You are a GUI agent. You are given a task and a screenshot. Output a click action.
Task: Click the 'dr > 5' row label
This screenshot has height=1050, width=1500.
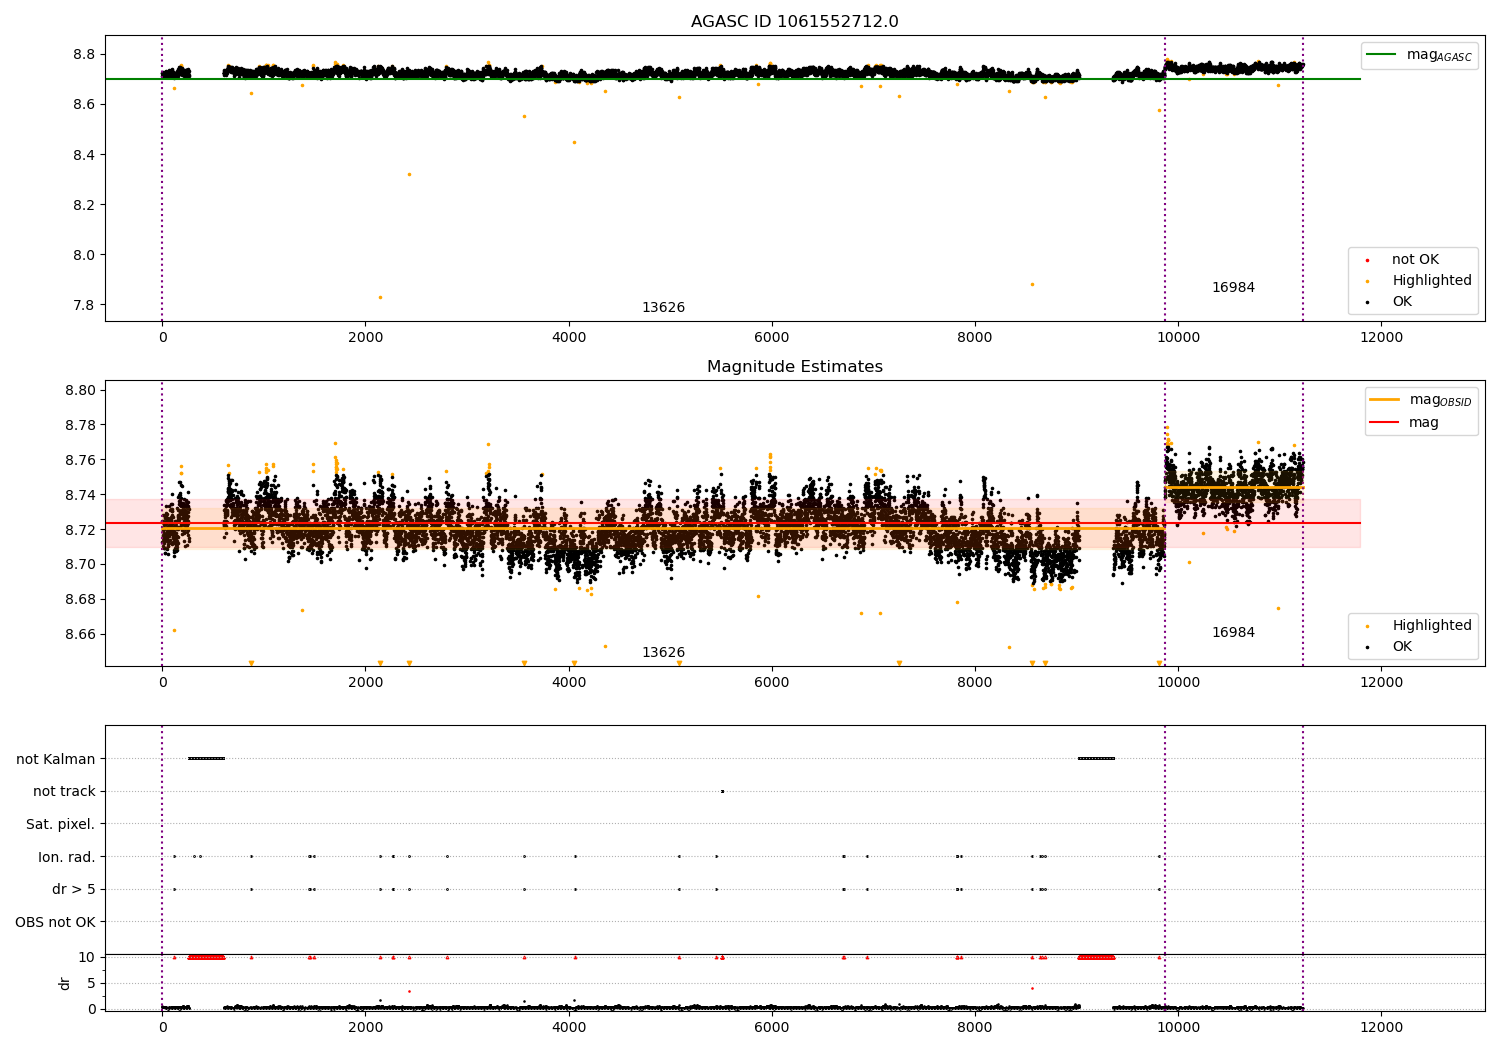[74, 890]
